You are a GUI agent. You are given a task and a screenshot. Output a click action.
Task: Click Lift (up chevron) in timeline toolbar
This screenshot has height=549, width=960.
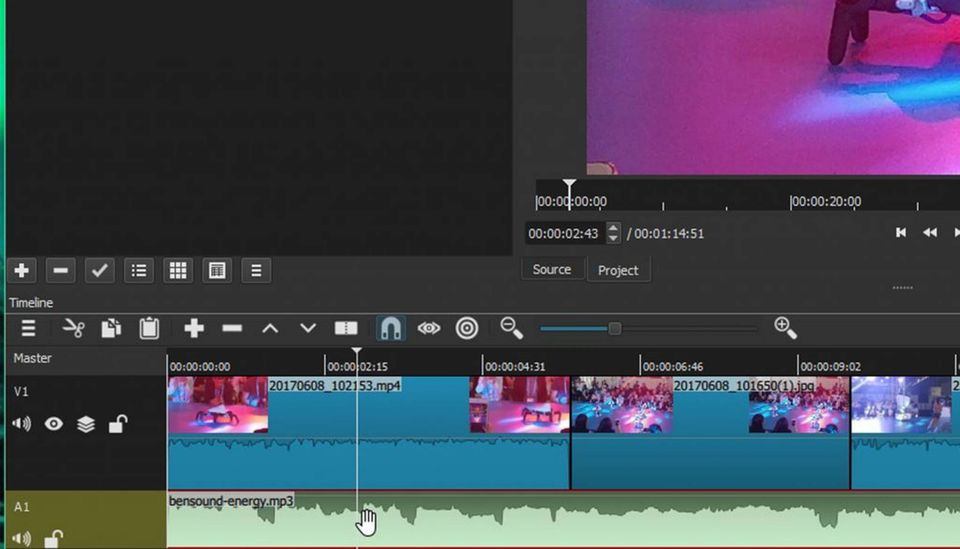coord(270,328)
